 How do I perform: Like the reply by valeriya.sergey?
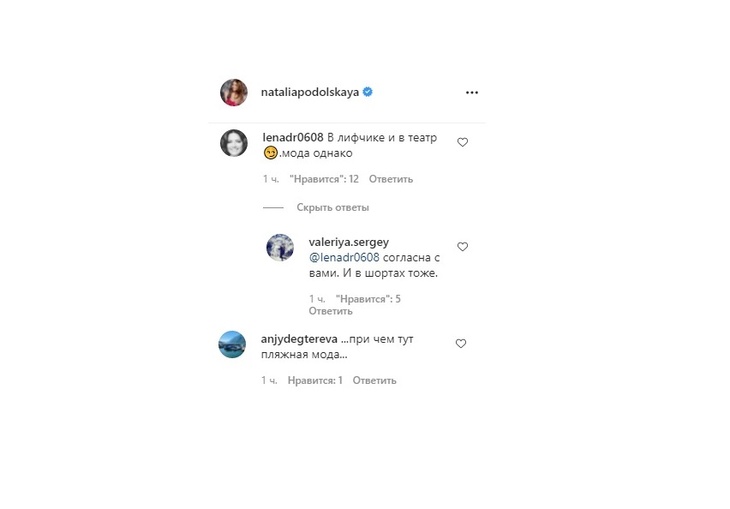(462, 246)
